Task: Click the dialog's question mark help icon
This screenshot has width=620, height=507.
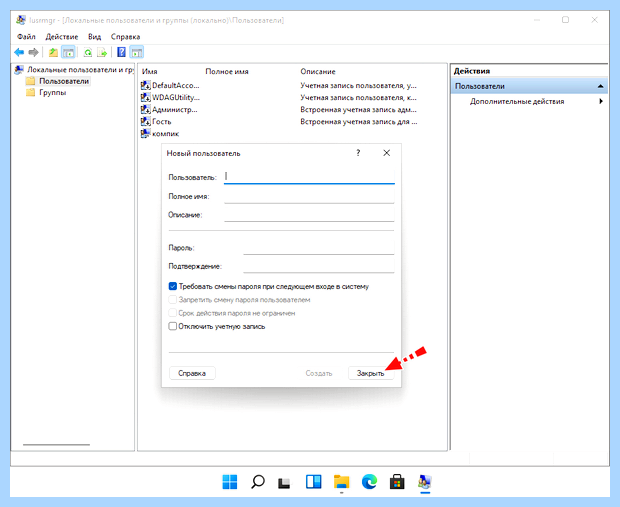Action: 358,153
